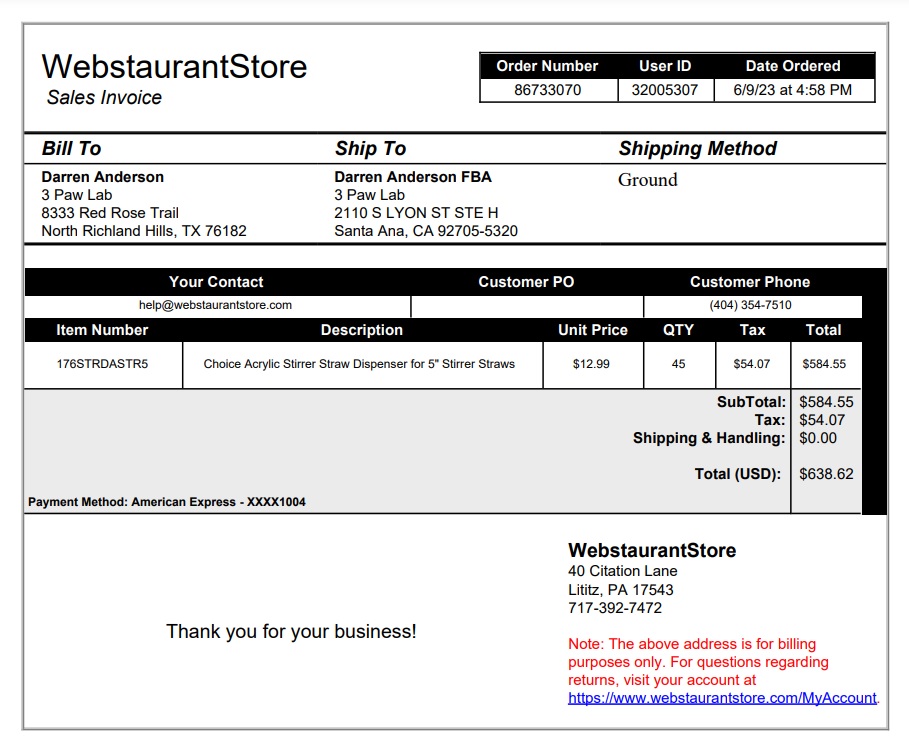Click the QTY column header
The width and height of the screenshot is (909, 746).
coord(678,330)
